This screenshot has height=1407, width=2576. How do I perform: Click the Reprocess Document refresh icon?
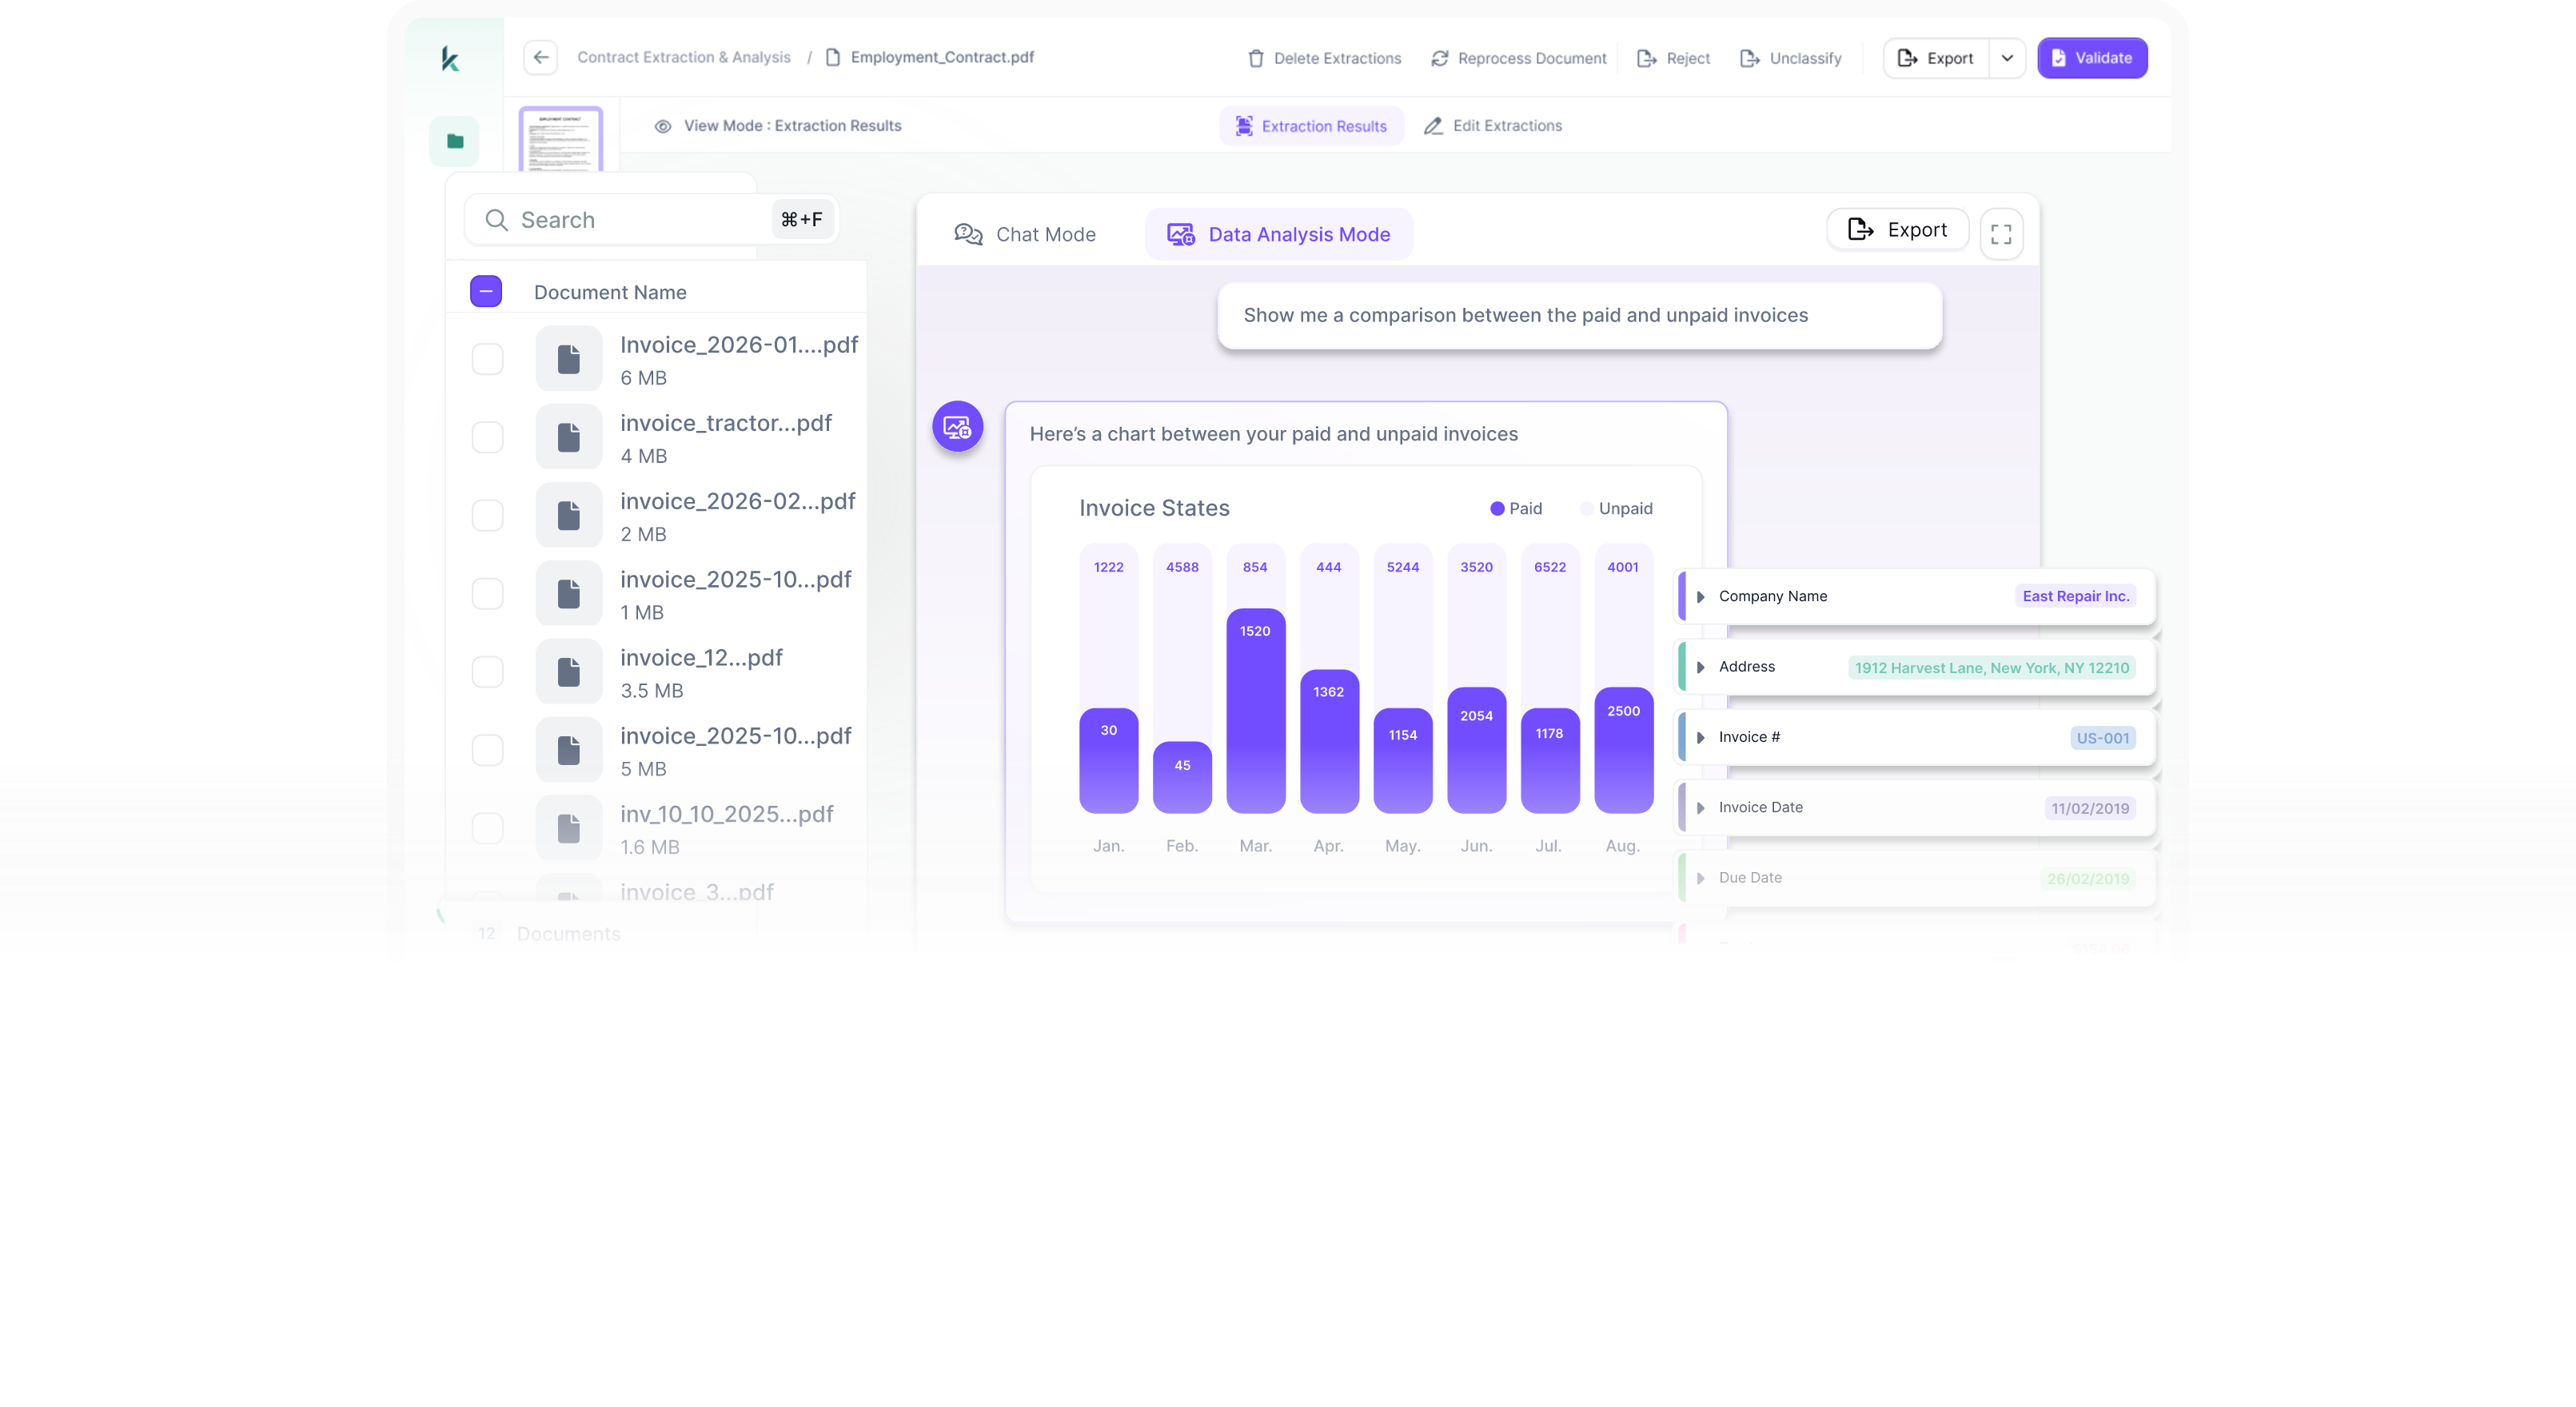[1439, 58]
